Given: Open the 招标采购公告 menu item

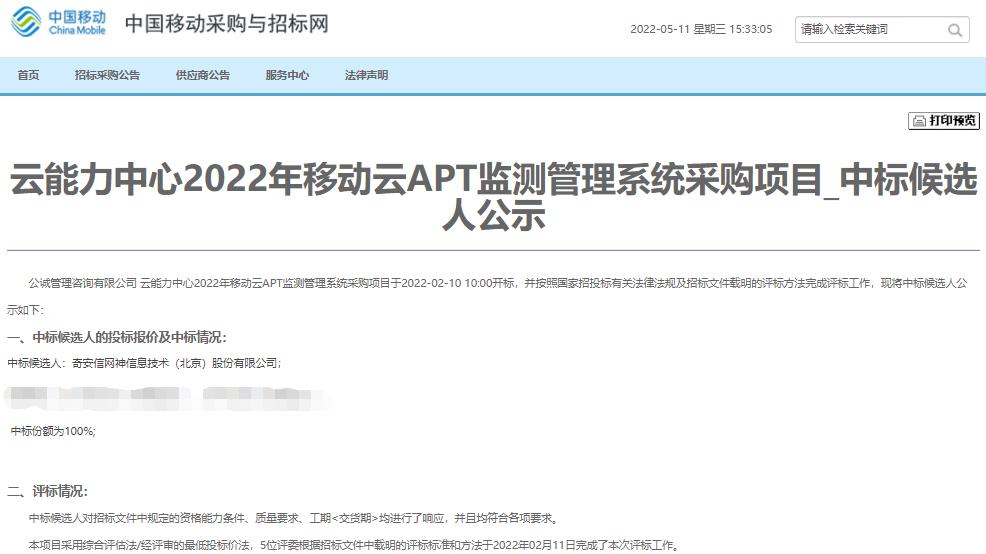Looking at the screenshot, I should (107, 75).
